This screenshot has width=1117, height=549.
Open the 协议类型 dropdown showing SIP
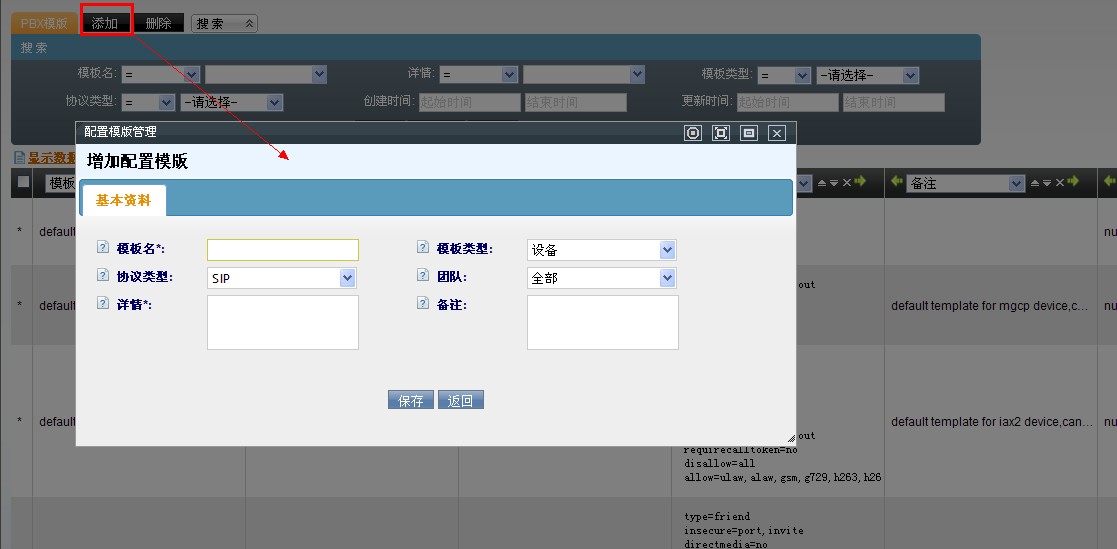[x=281, y=278]
